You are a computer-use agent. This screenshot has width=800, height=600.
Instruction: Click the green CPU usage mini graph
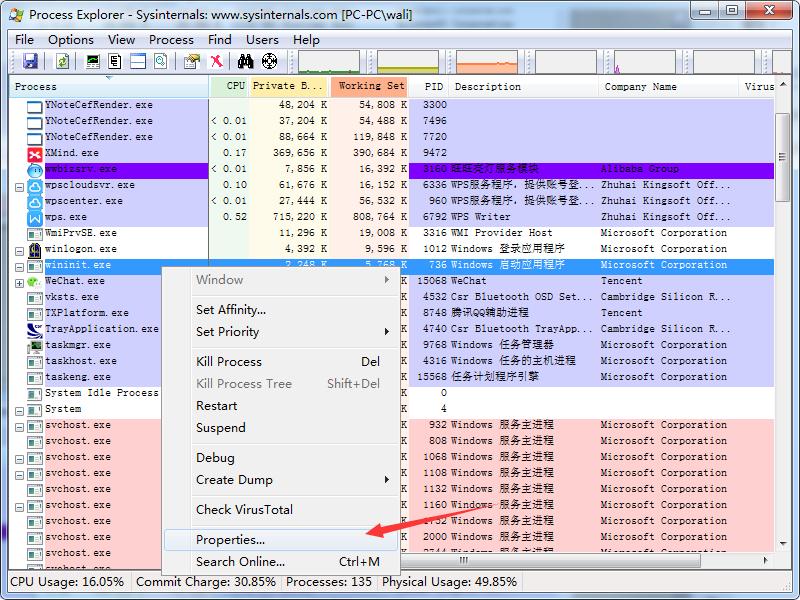click(x=329, y=62)
